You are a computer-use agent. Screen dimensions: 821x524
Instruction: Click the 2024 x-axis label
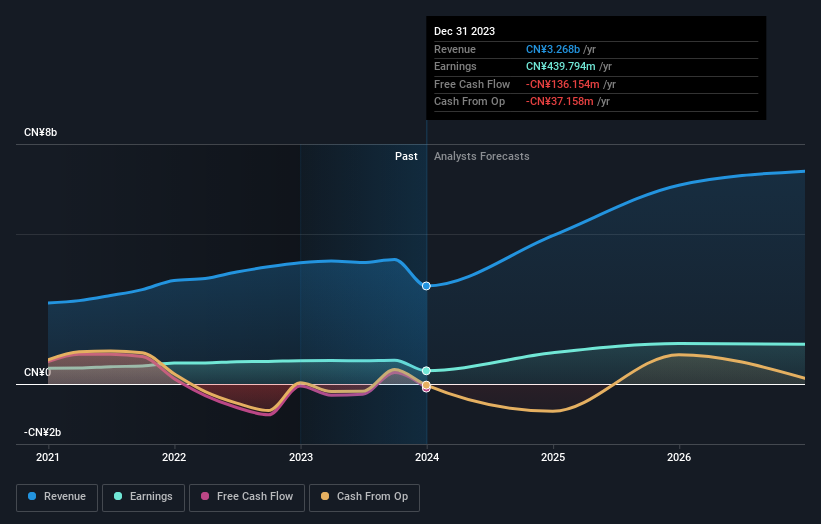427,457
